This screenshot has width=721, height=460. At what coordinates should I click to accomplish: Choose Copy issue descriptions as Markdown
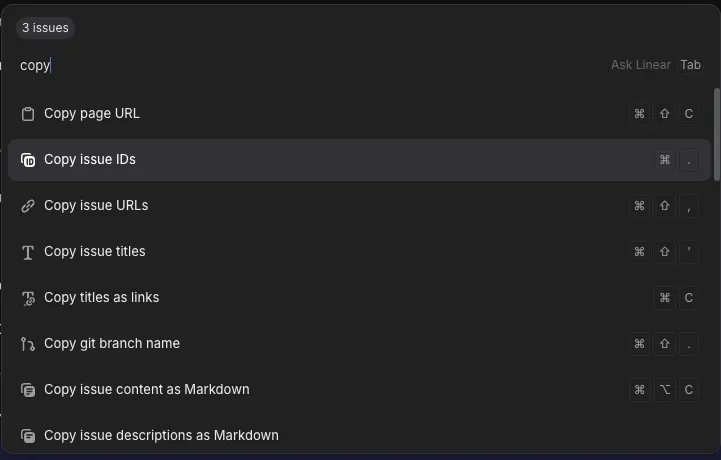click(360, 435)
